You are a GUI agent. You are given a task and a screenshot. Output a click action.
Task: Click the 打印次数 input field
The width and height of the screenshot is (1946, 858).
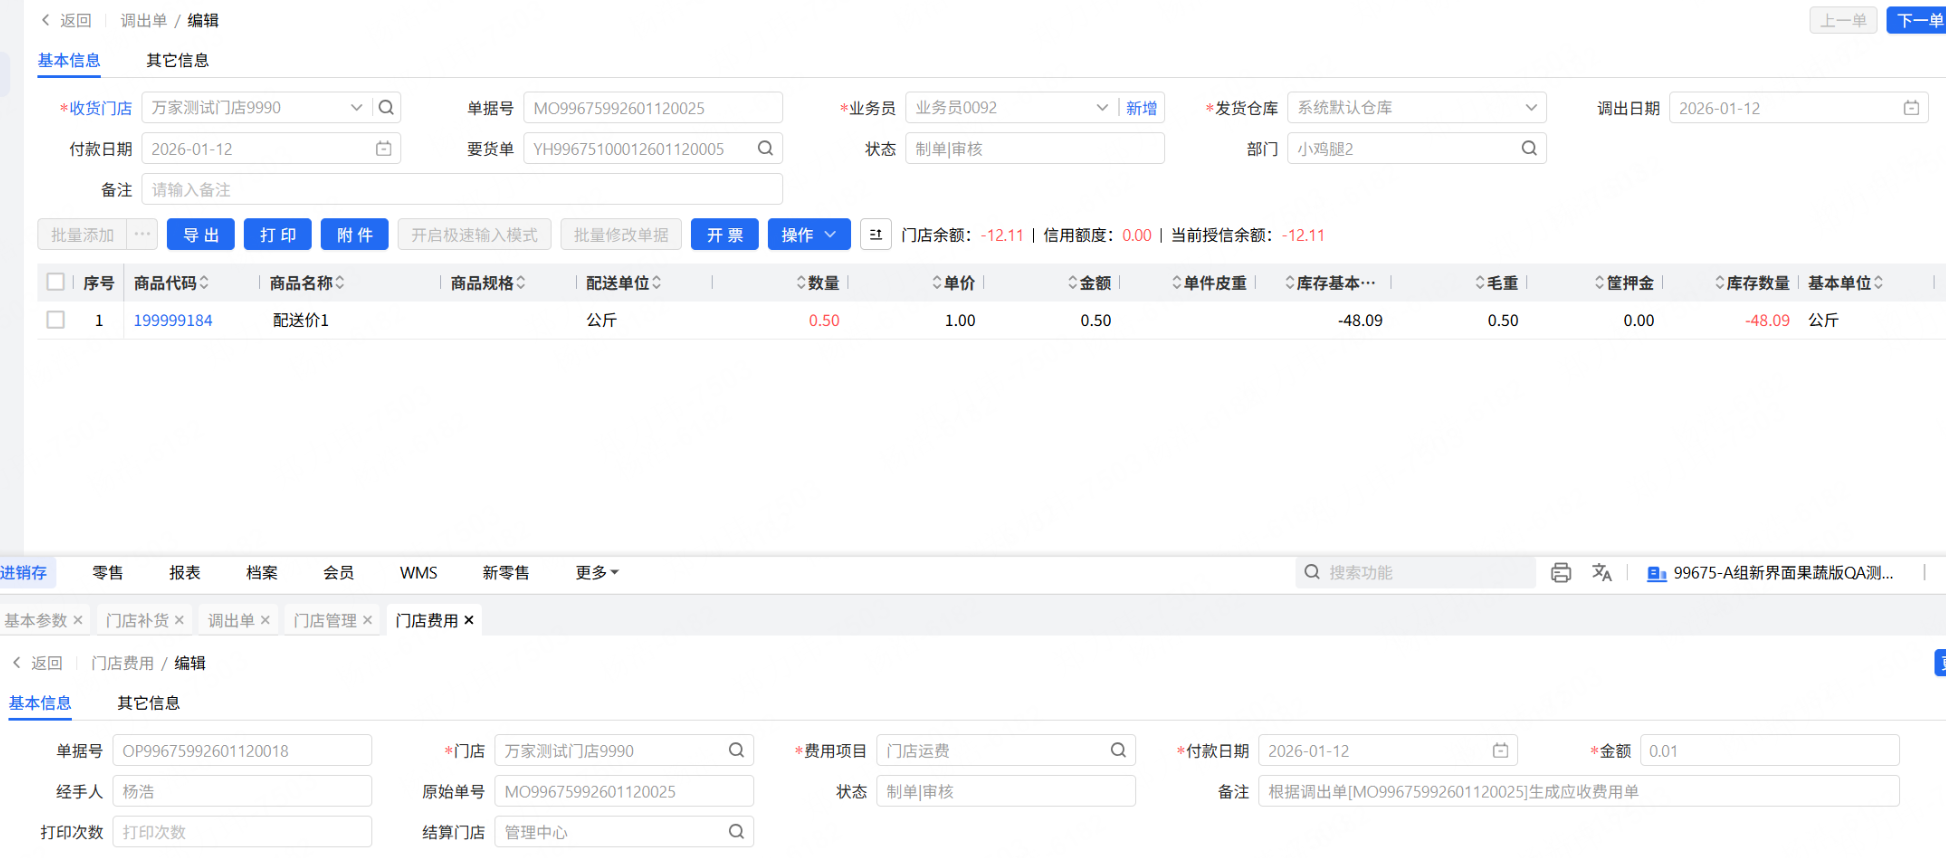tap(242, 832)
